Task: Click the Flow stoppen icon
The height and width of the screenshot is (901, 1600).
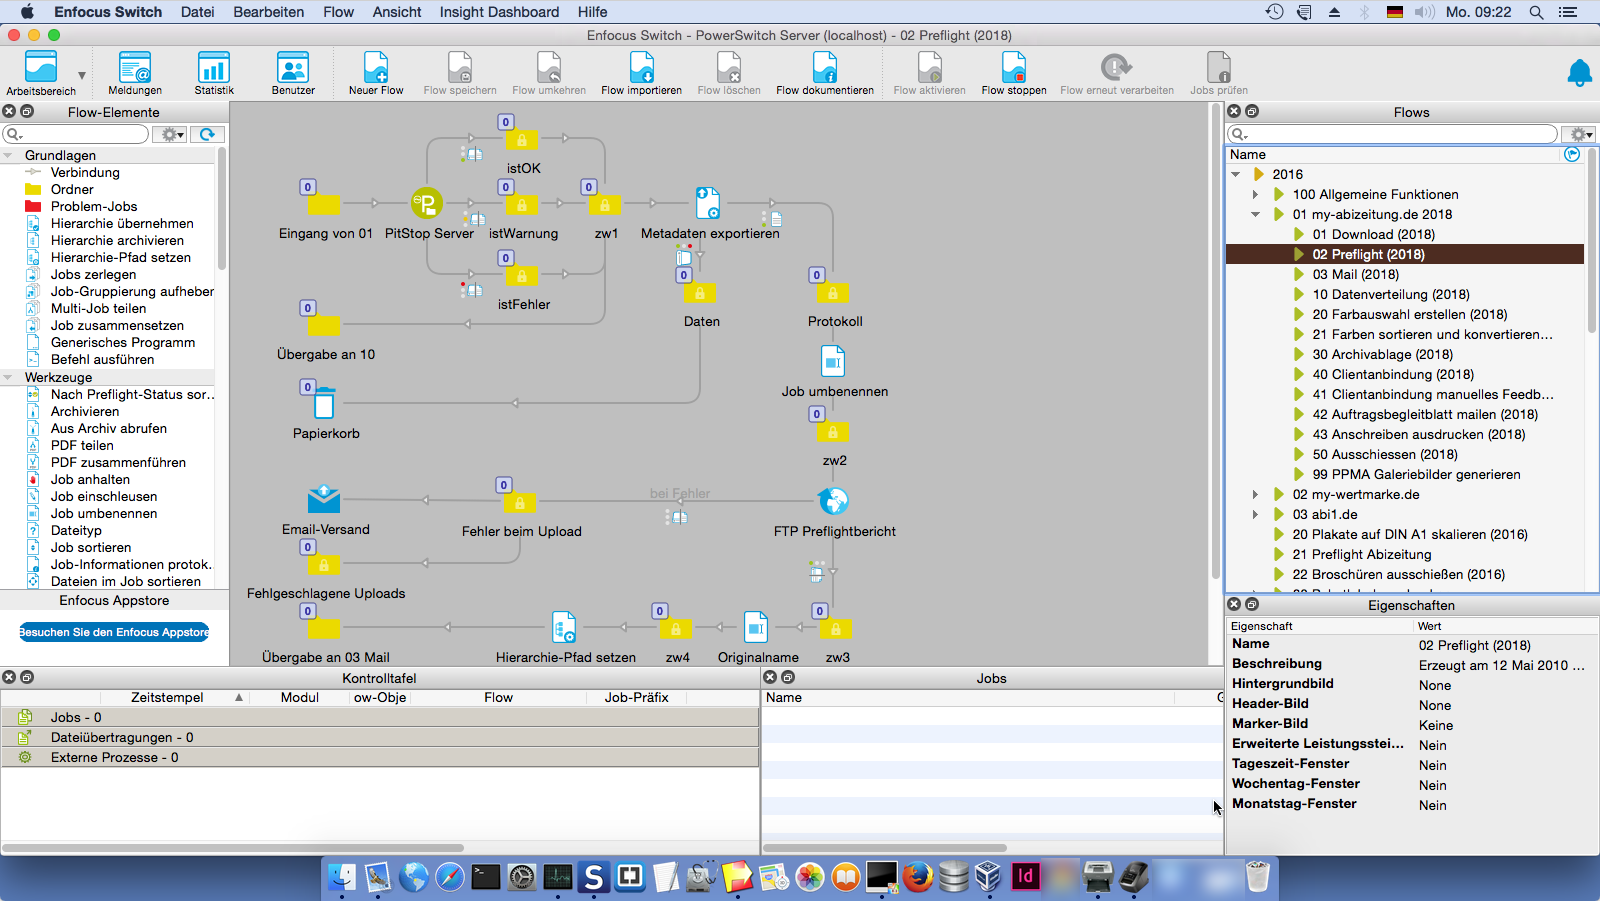Action: 1014,68
